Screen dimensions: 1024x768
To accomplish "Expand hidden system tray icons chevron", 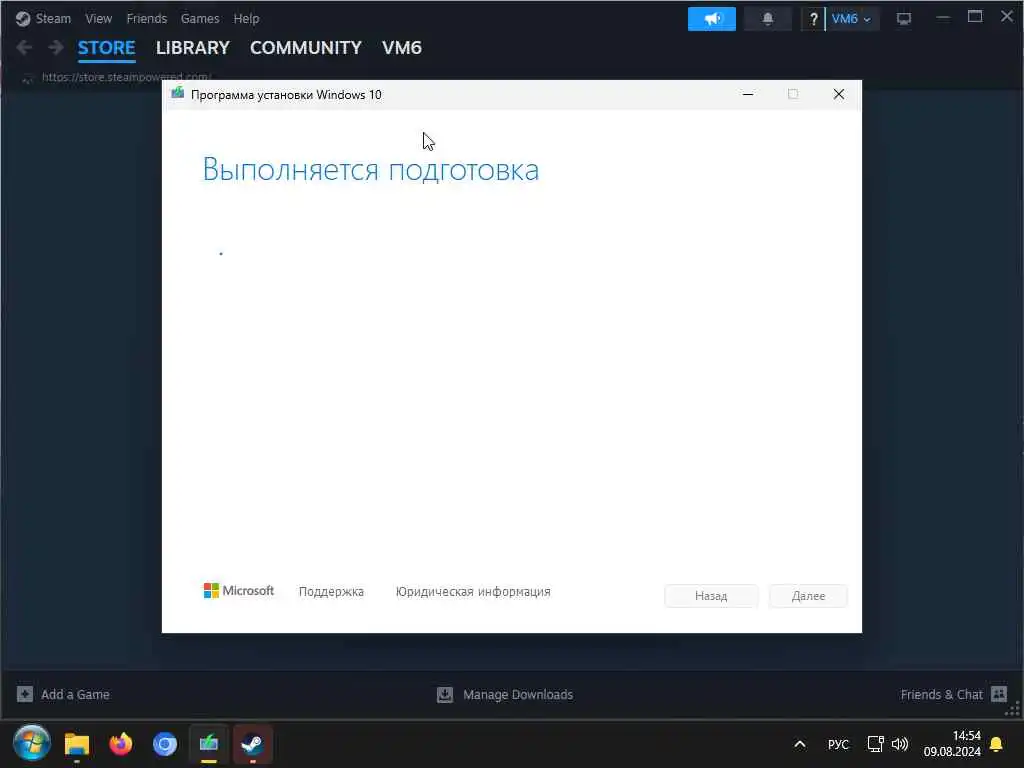I will [799, 744].
